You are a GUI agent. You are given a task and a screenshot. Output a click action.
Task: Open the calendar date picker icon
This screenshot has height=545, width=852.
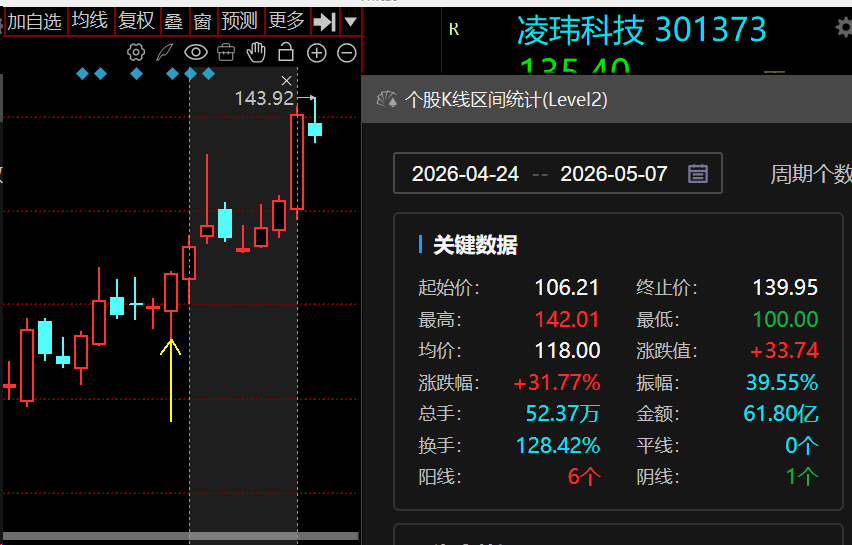tap(698, 173)
